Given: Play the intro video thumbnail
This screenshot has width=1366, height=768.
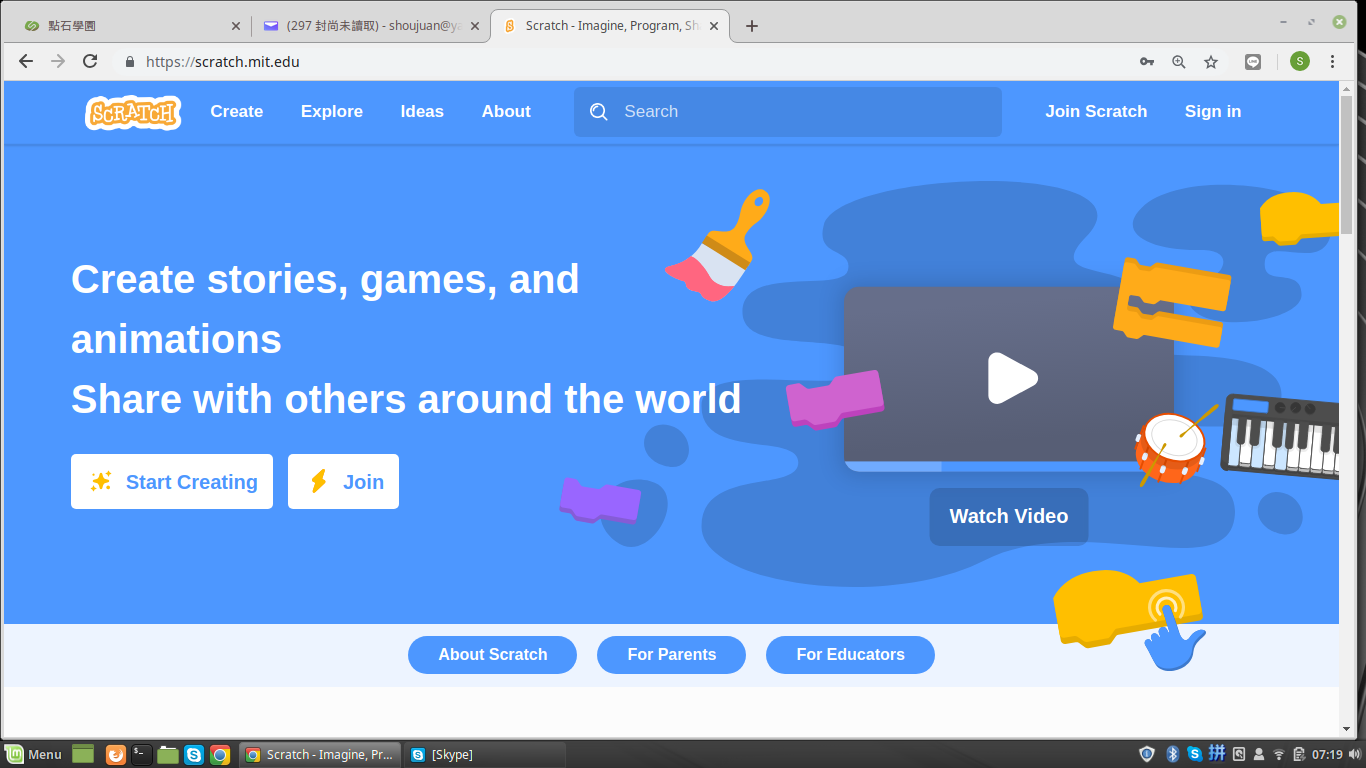Looking at the screenshot, I should [1012, 378].
